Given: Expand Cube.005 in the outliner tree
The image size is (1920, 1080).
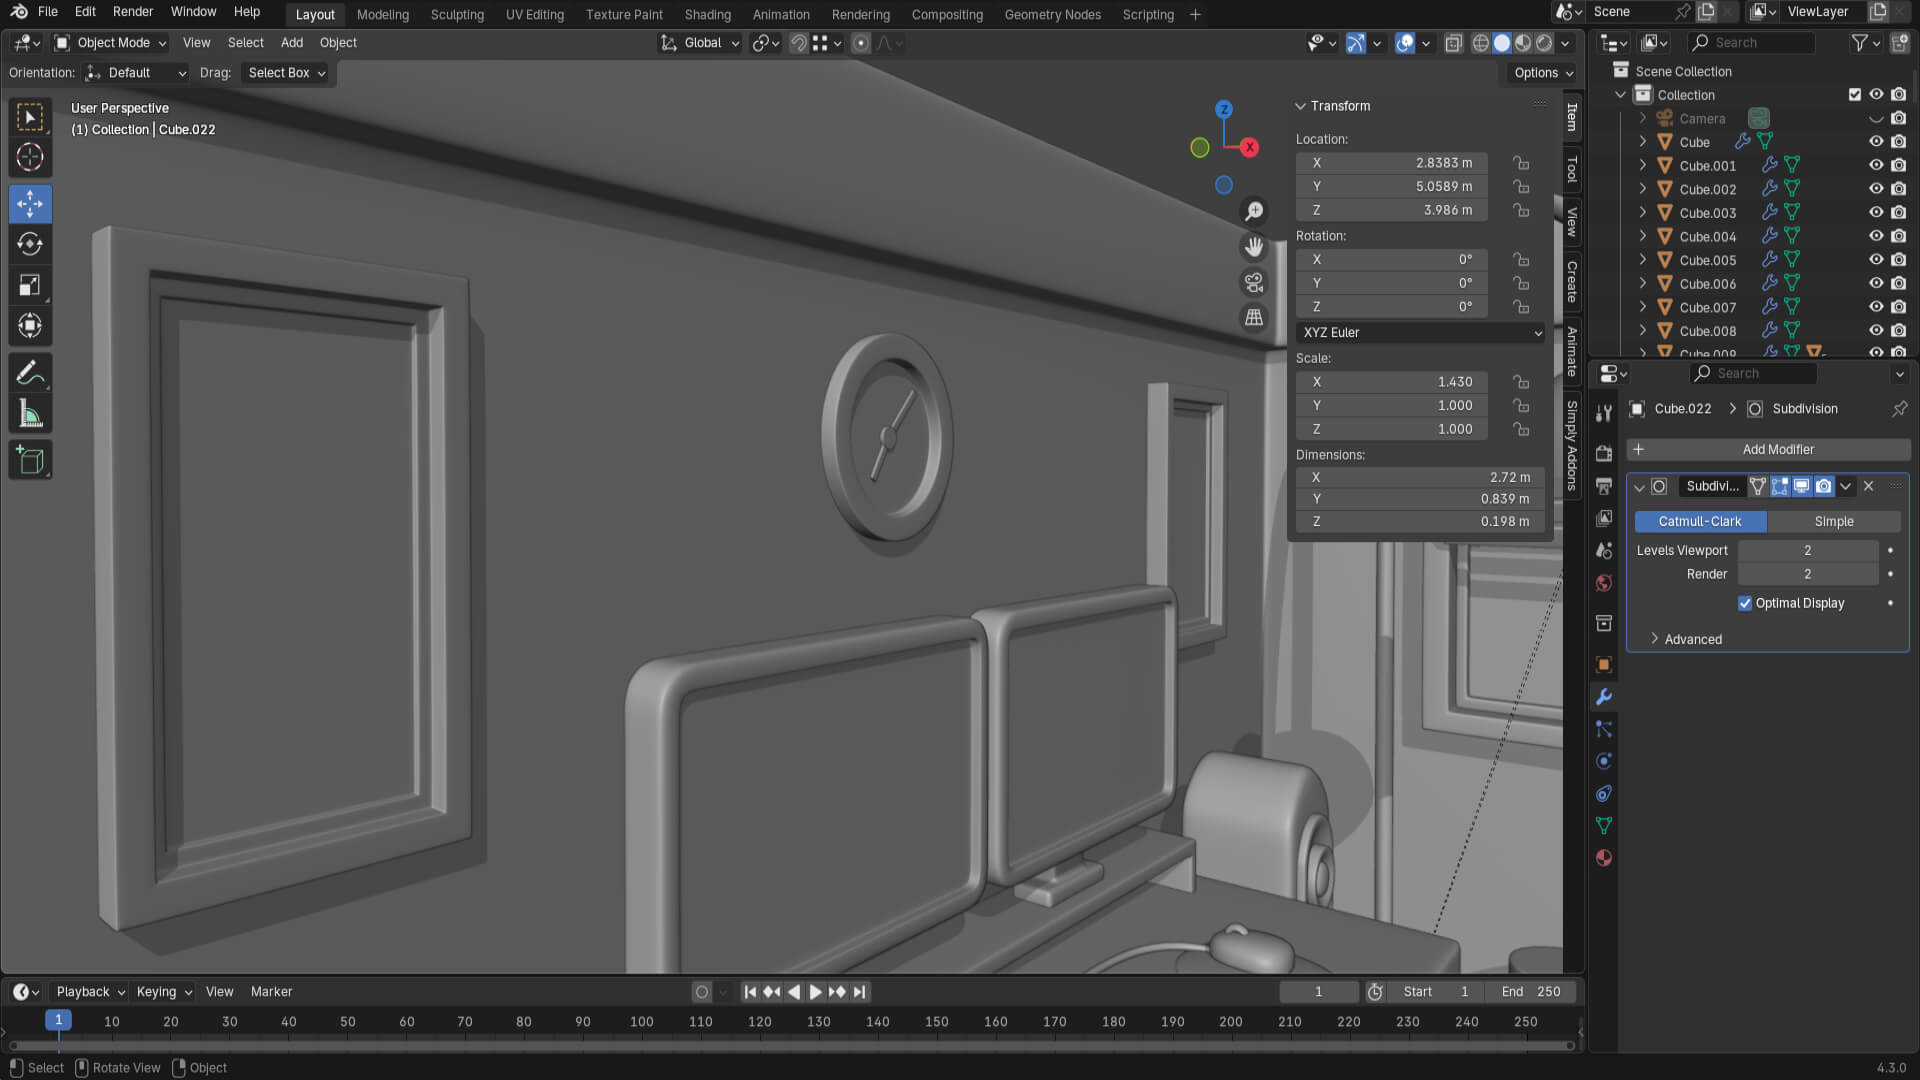Looking at the screenshot, I should pos(1642,260).
